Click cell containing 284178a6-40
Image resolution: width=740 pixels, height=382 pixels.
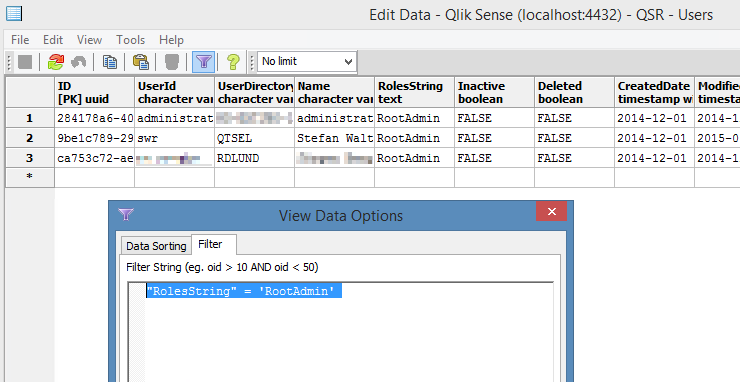coord(94,118)
